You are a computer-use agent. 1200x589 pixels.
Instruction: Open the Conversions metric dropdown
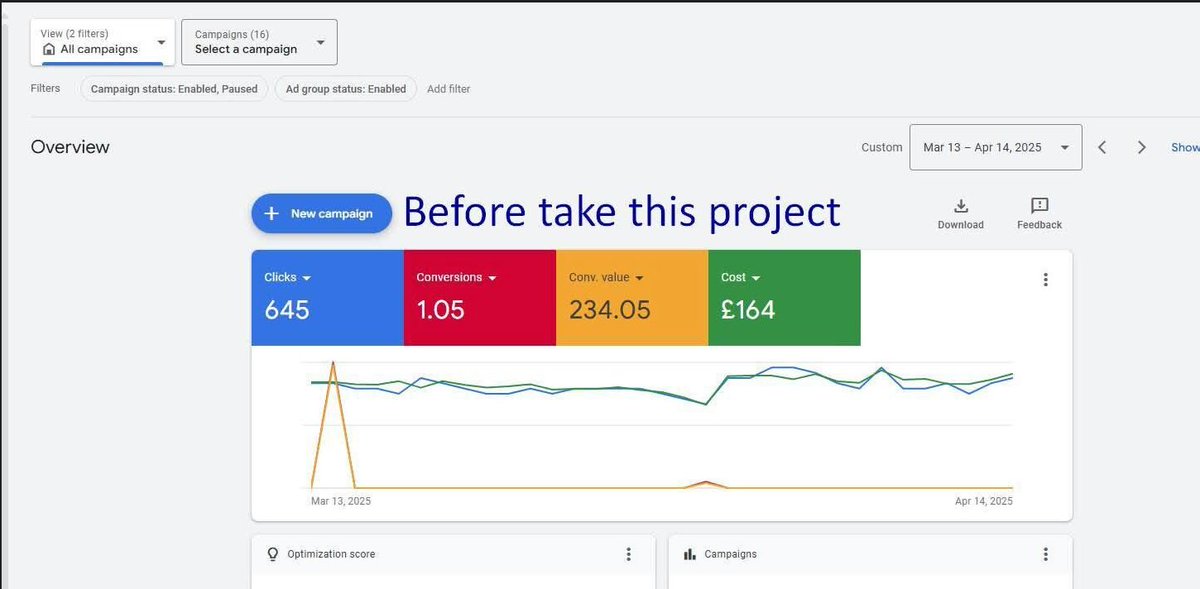tap(493, 277)
